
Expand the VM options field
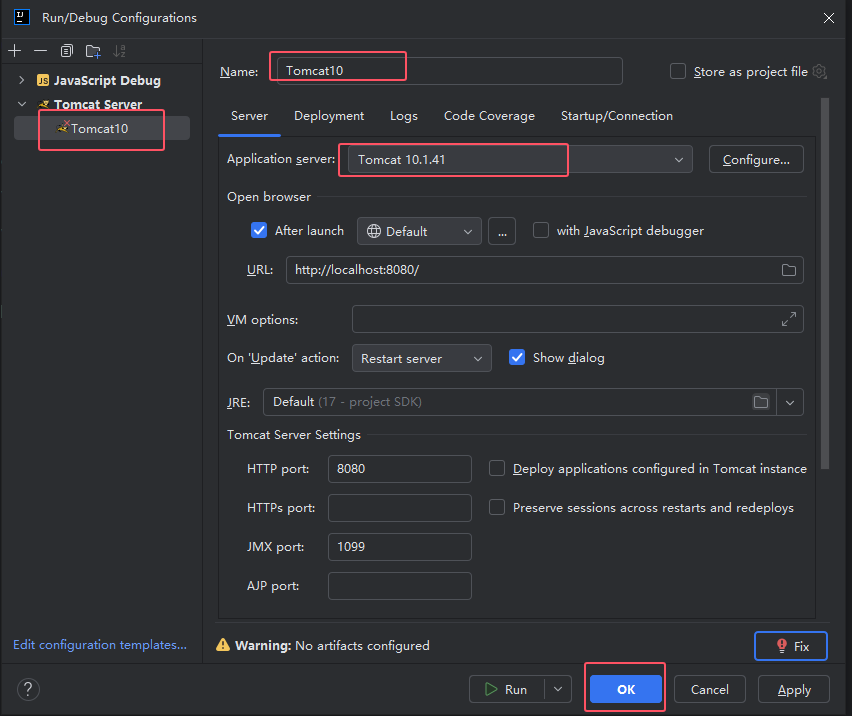click(x=788, y=319)
